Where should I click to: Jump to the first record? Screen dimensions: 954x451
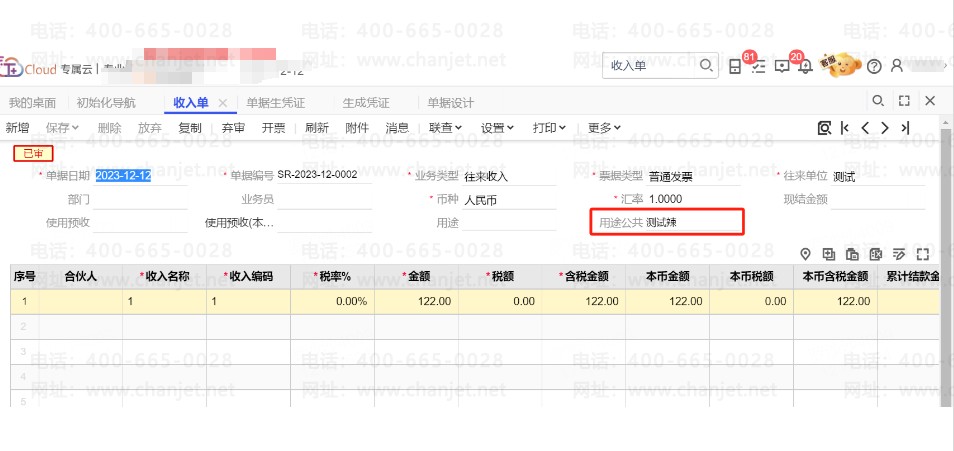tap(844, 128)
